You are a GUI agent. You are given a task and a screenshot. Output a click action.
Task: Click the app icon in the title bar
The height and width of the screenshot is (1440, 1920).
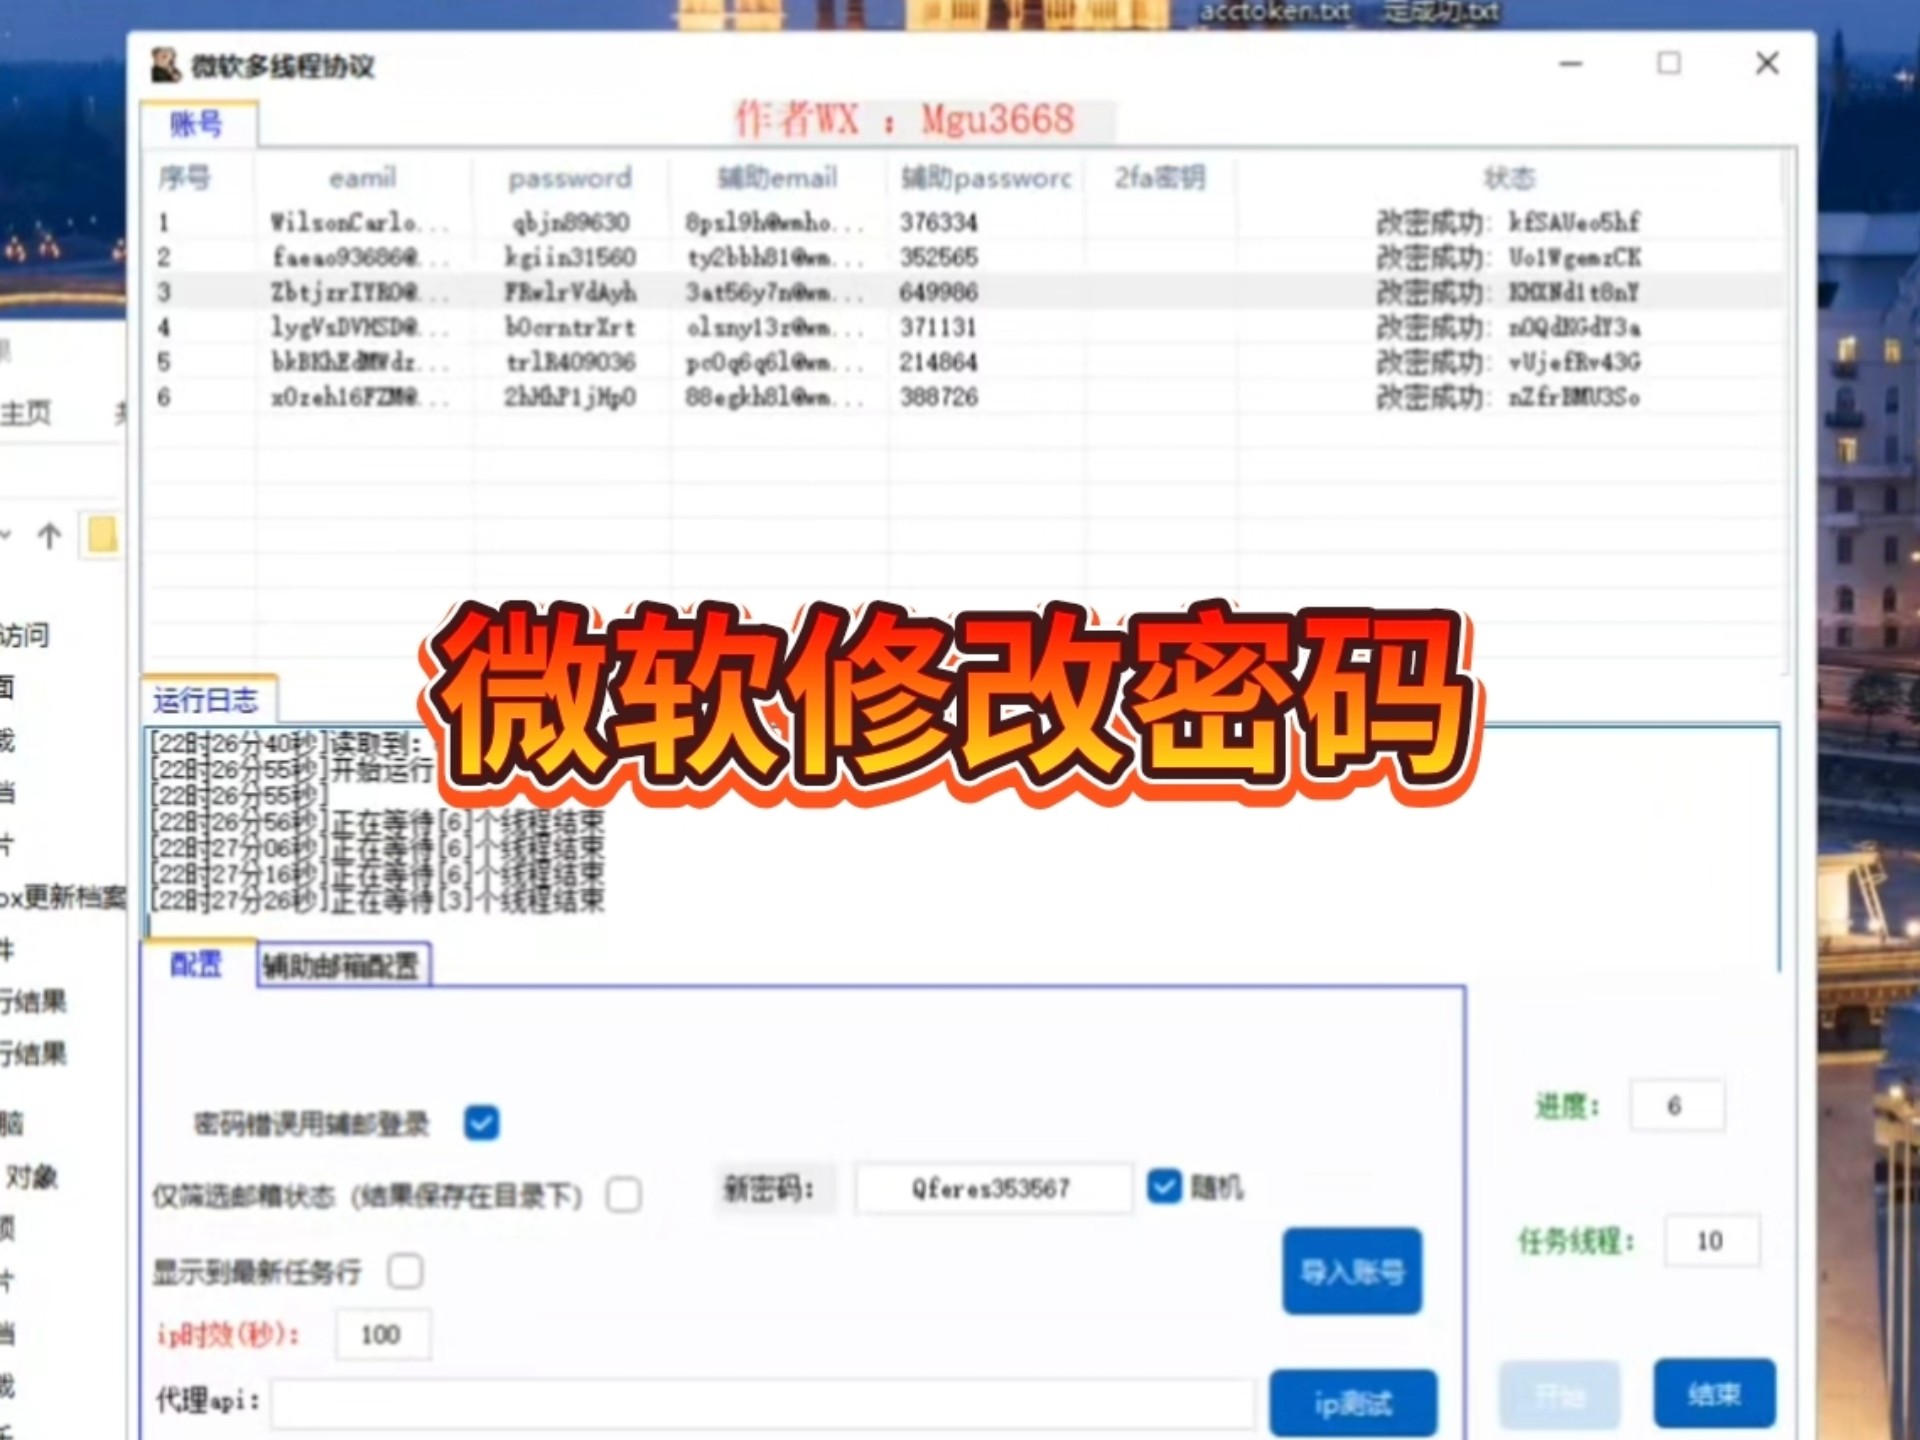pos(165,65)
